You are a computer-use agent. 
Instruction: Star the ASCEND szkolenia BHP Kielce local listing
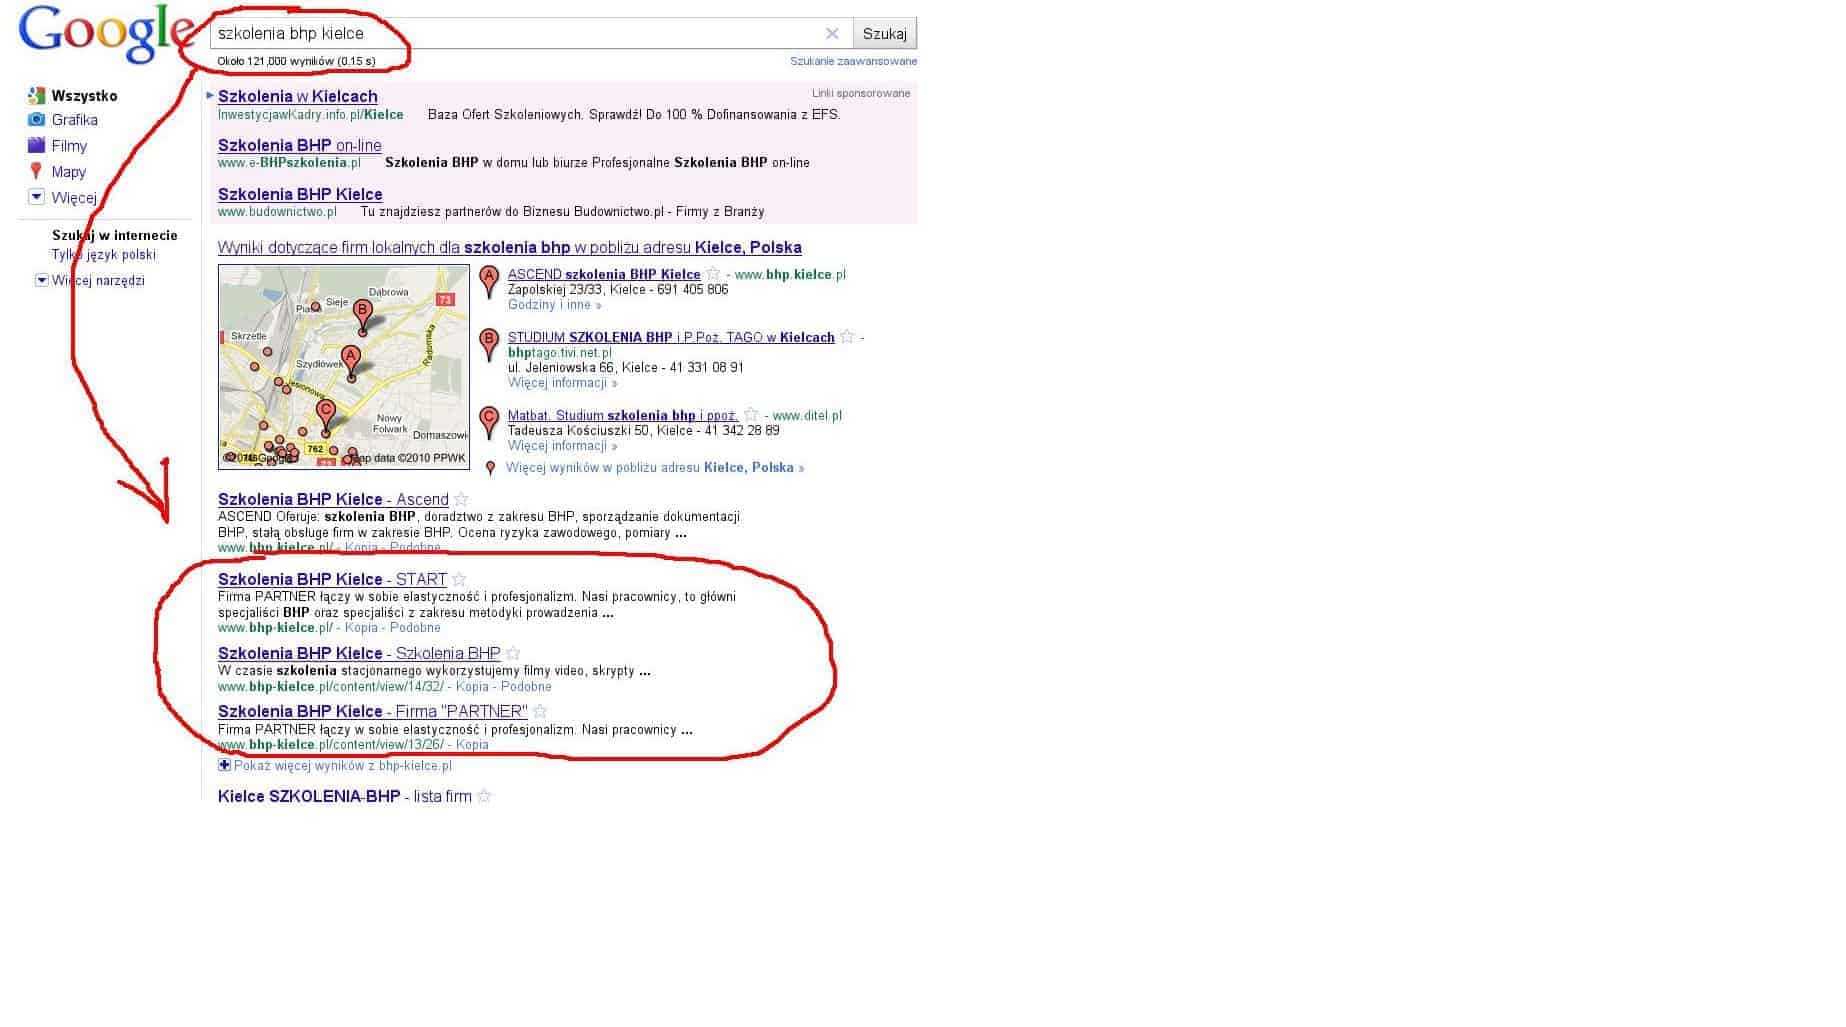tap(713, 274)
